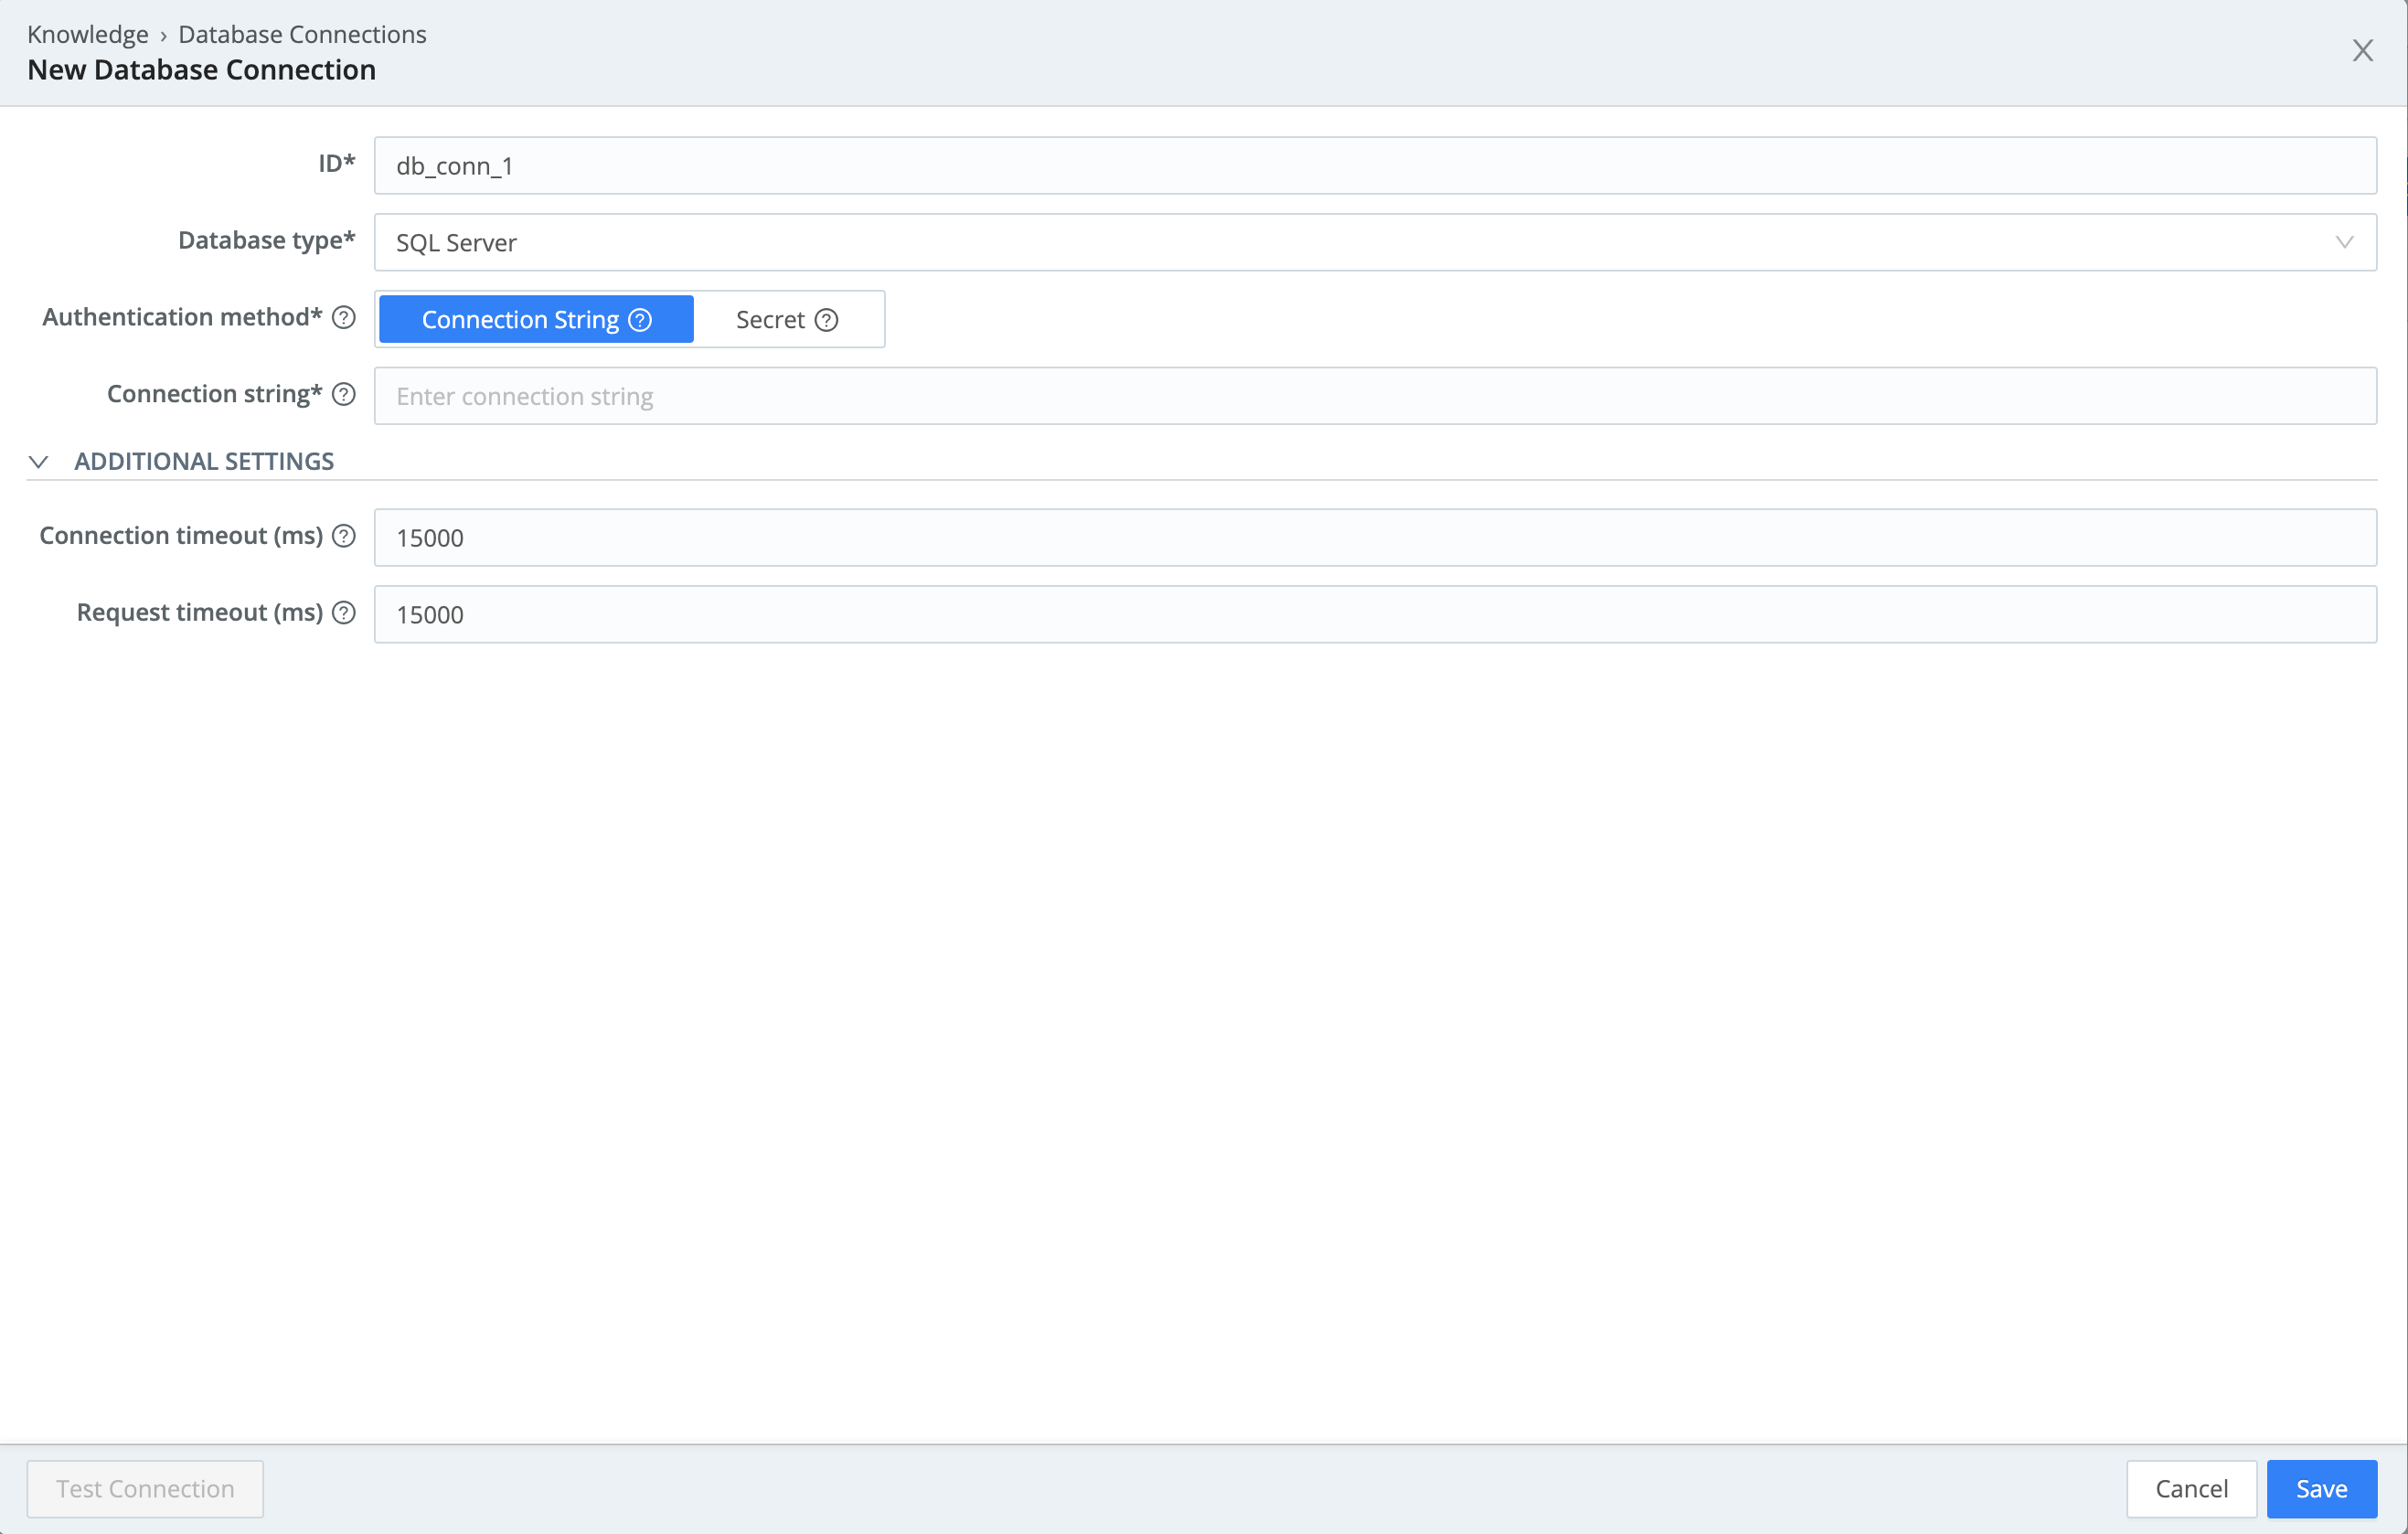Collapse the Additional Settings section
This screenshot has width=2408, height=1534.
[x=39, y=462]
